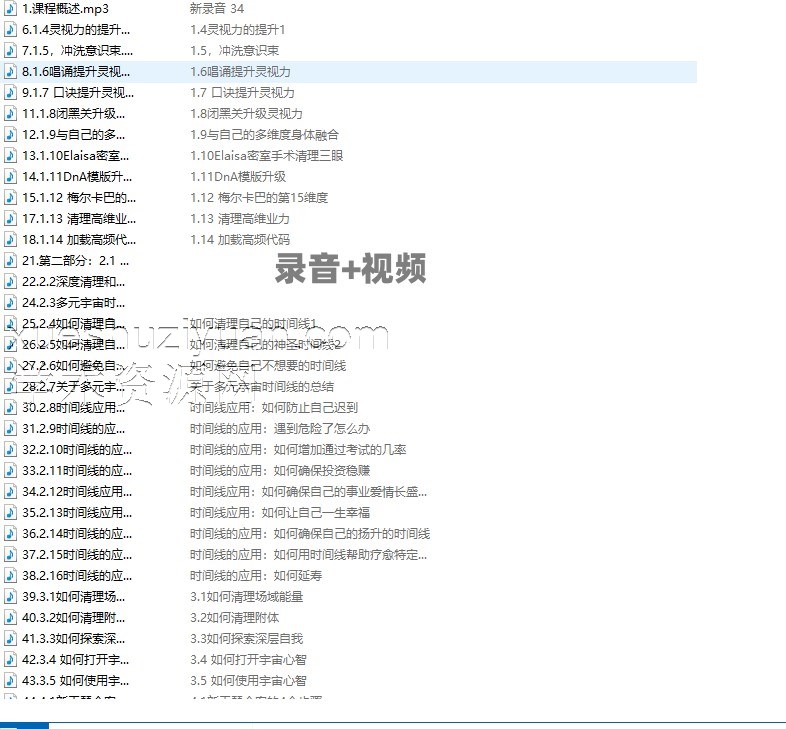Select the file name 36.2.14时间线的应...
786x729 pixels.
click(x=77, y=534)
